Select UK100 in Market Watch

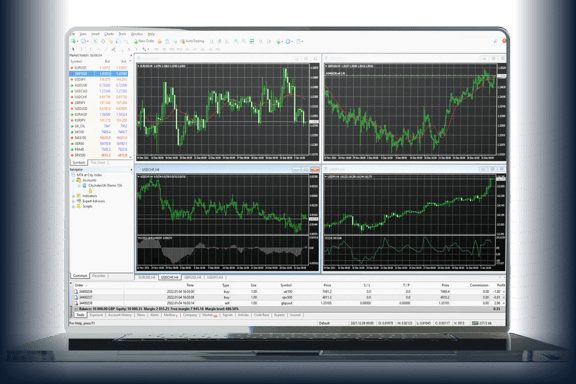99,132
